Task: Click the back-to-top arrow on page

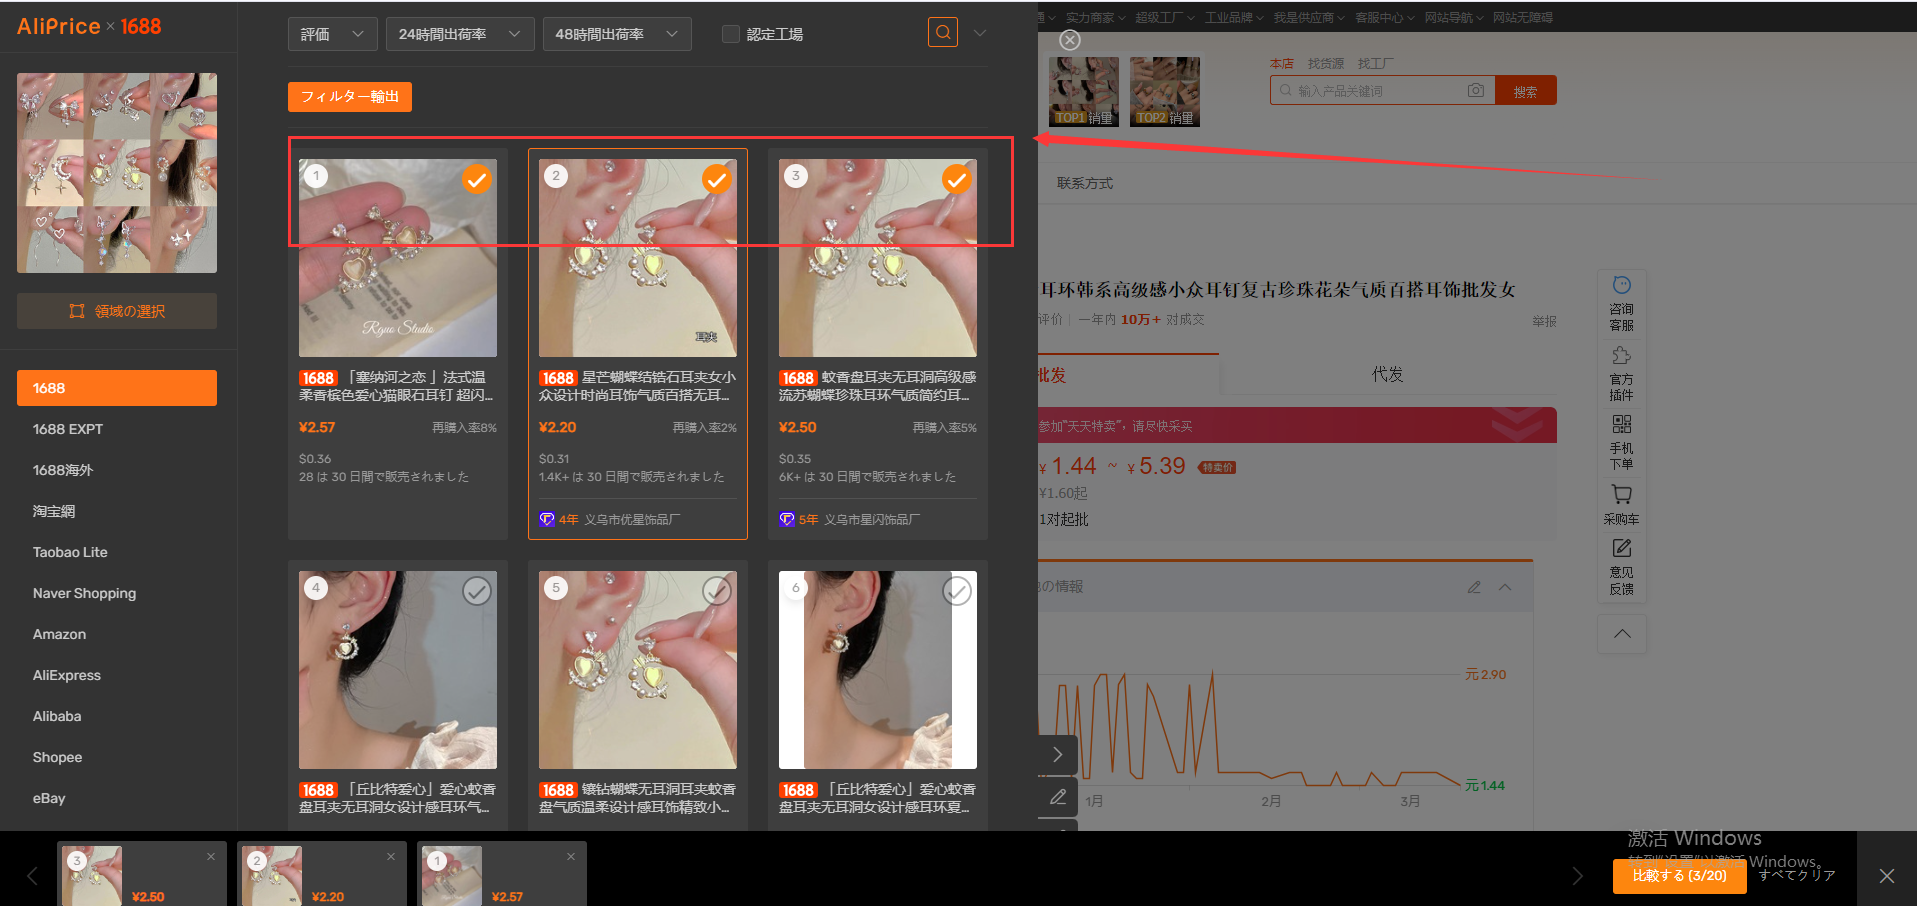Action: coord(1622,634)
